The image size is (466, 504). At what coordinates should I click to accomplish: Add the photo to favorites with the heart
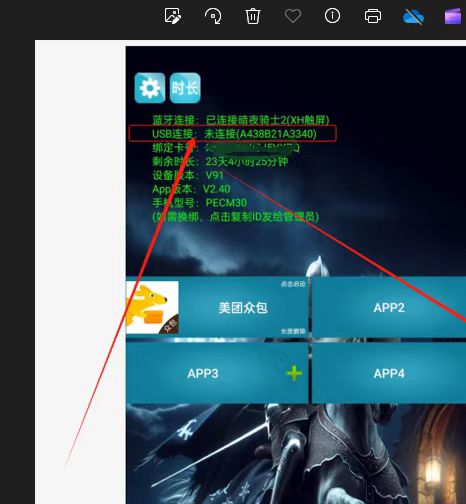tap(293, 16)
